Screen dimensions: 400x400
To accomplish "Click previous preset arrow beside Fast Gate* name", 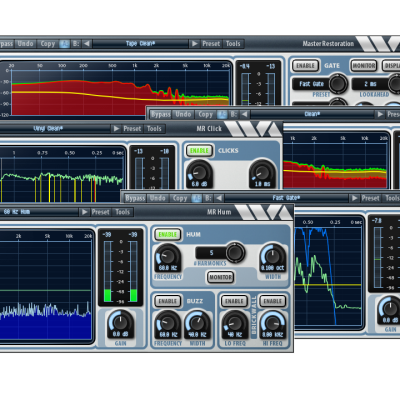I will coord(219,198).
